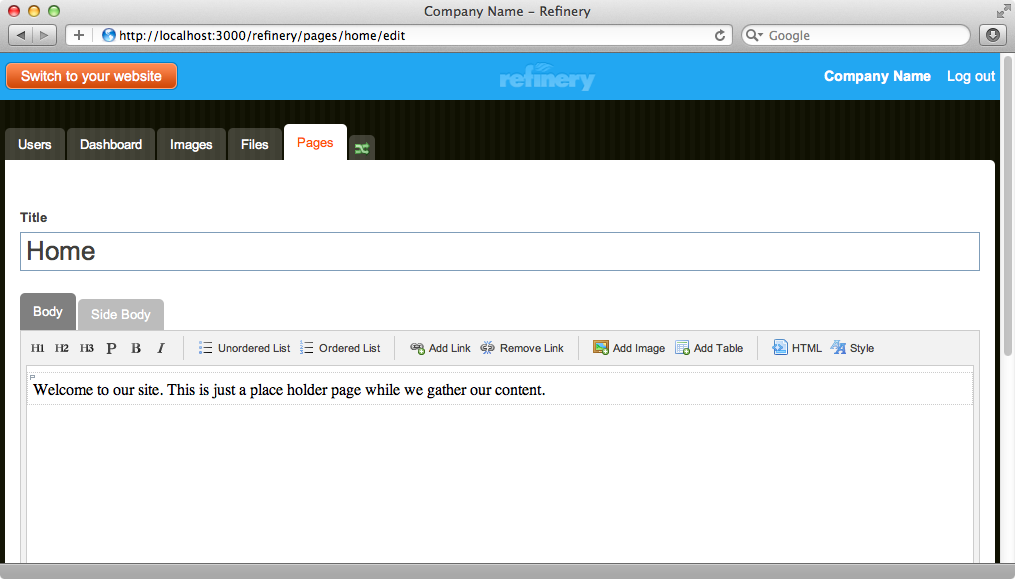Switch to Side Body tab
This screenshot has width=1015, height=579.
coord(120,314)
